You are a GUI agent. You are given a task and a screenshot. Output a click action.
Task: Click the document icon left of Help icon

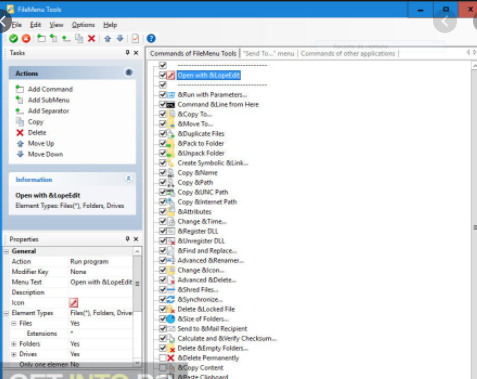[x=135, y=39]
